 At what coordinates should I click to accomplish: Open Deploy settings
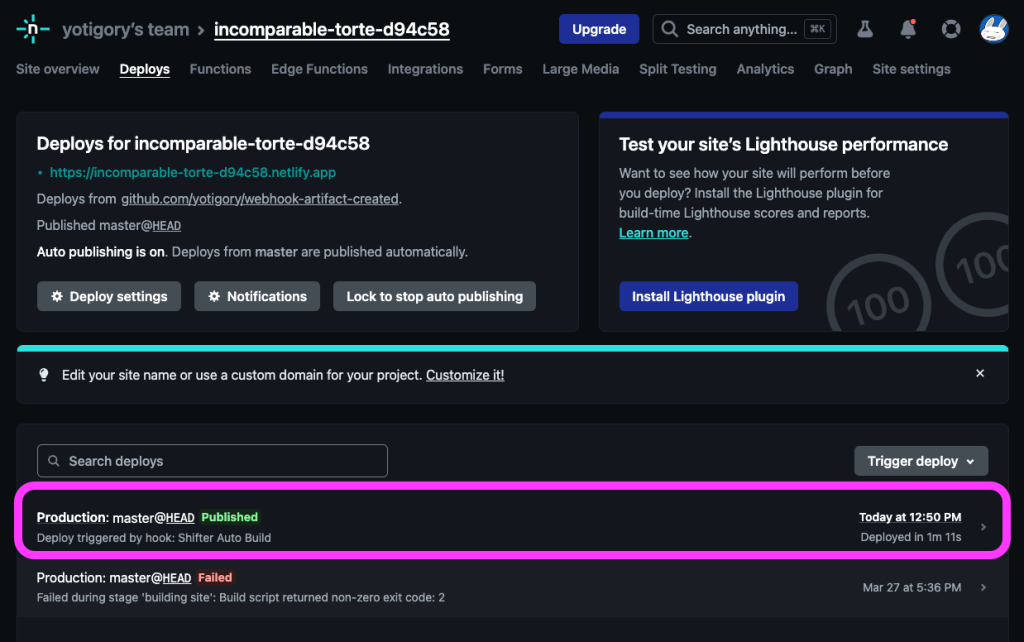click(109, 296)
